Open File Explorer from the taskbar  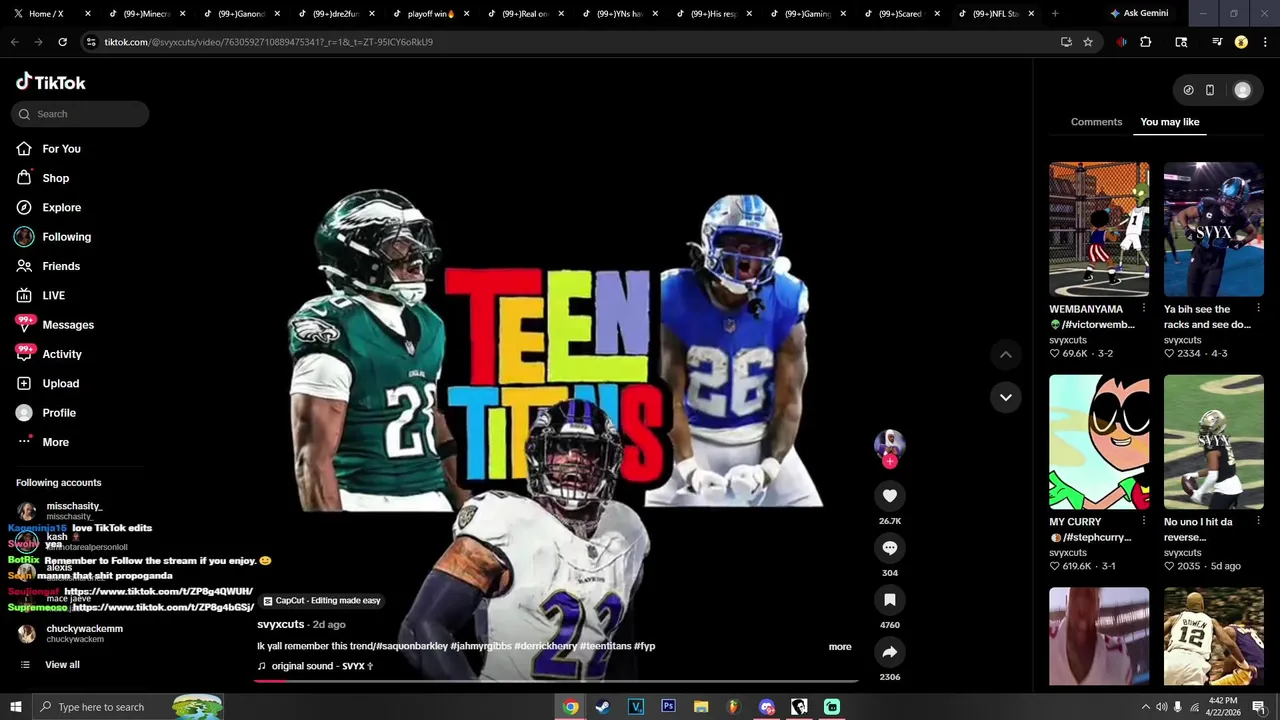(701, 707)
